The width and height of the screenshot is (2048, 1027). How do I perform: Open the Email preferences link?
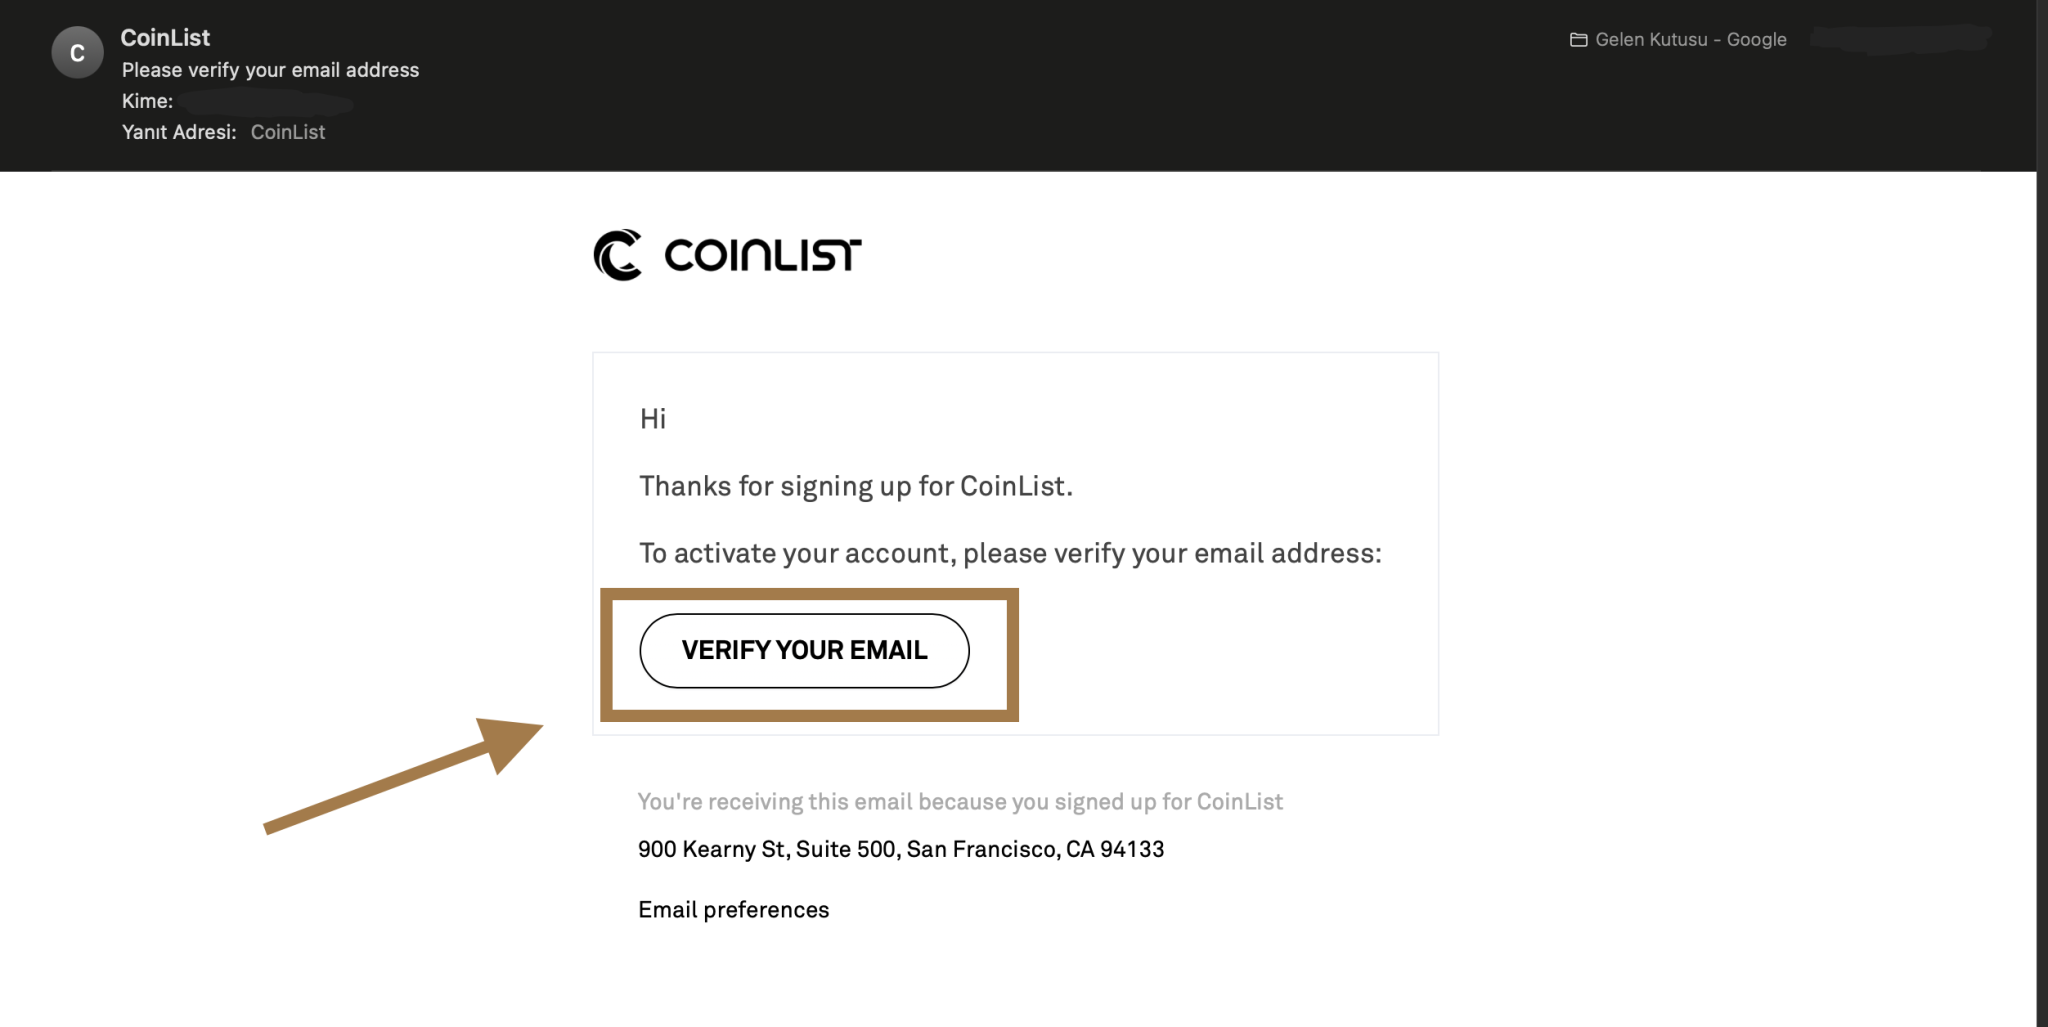[x=733, y=910]
